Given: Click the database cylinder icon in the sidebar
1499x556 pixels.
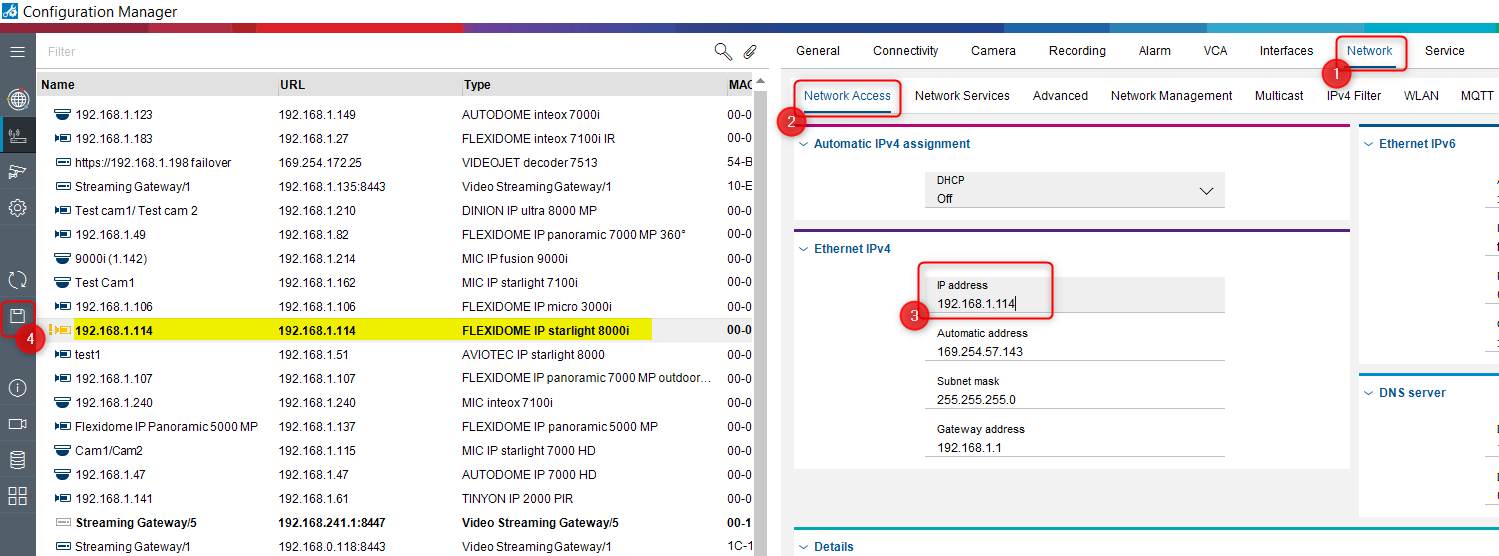Looking at the screenshot, I should 17,460.
